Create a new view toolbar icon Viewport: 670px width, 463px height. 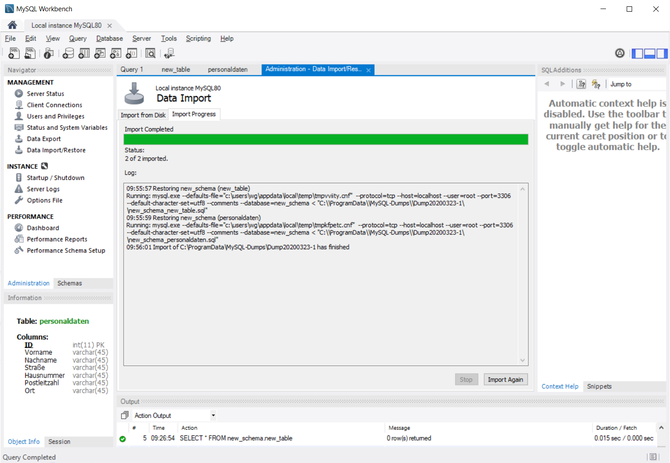click(x=100, y=53)
